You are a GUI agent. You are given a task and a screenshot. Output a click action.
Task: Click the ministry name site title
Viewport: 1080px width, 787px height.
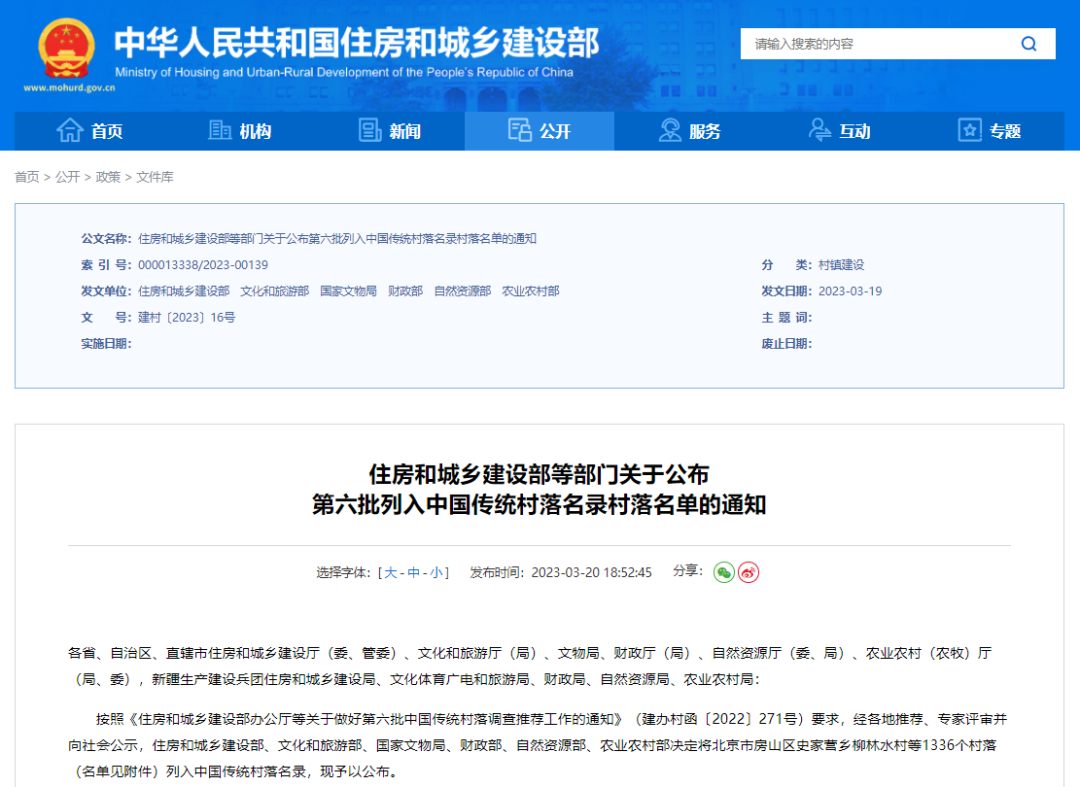(356, 42)
